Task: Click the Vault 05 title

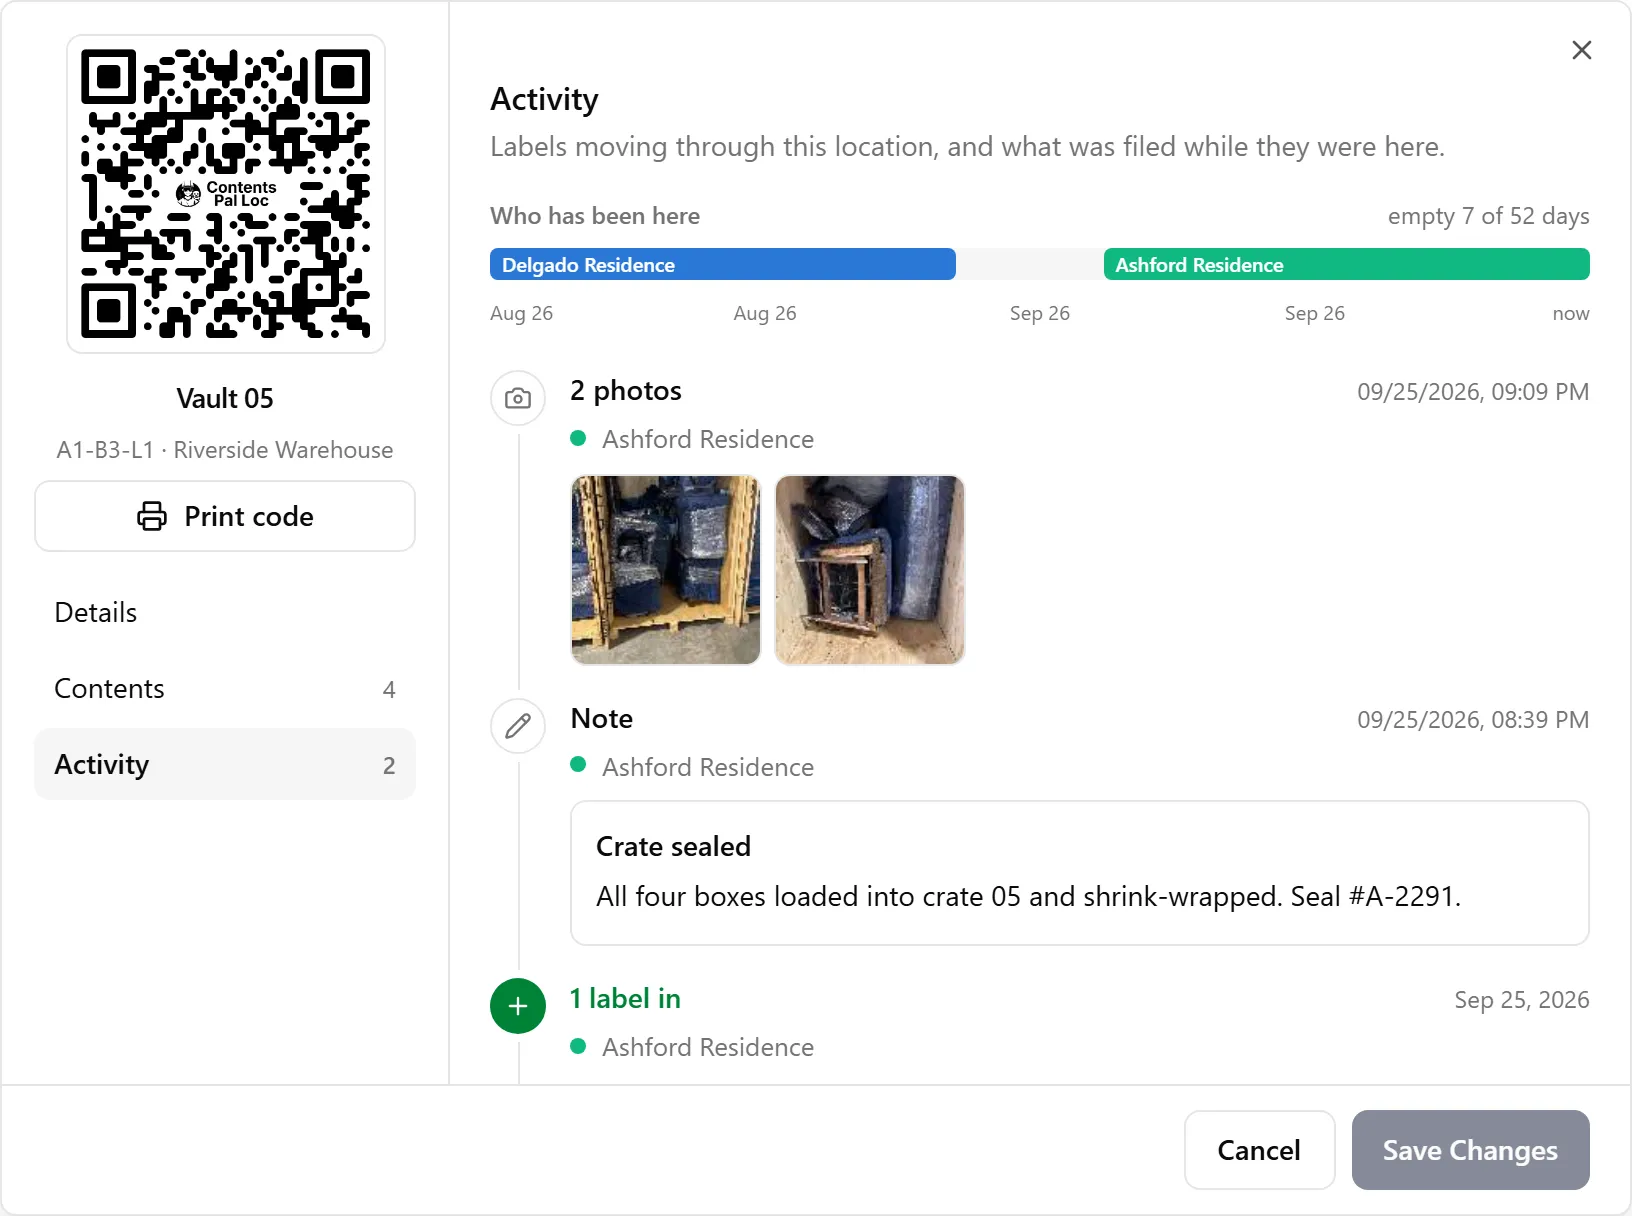Action: [225, 398]
